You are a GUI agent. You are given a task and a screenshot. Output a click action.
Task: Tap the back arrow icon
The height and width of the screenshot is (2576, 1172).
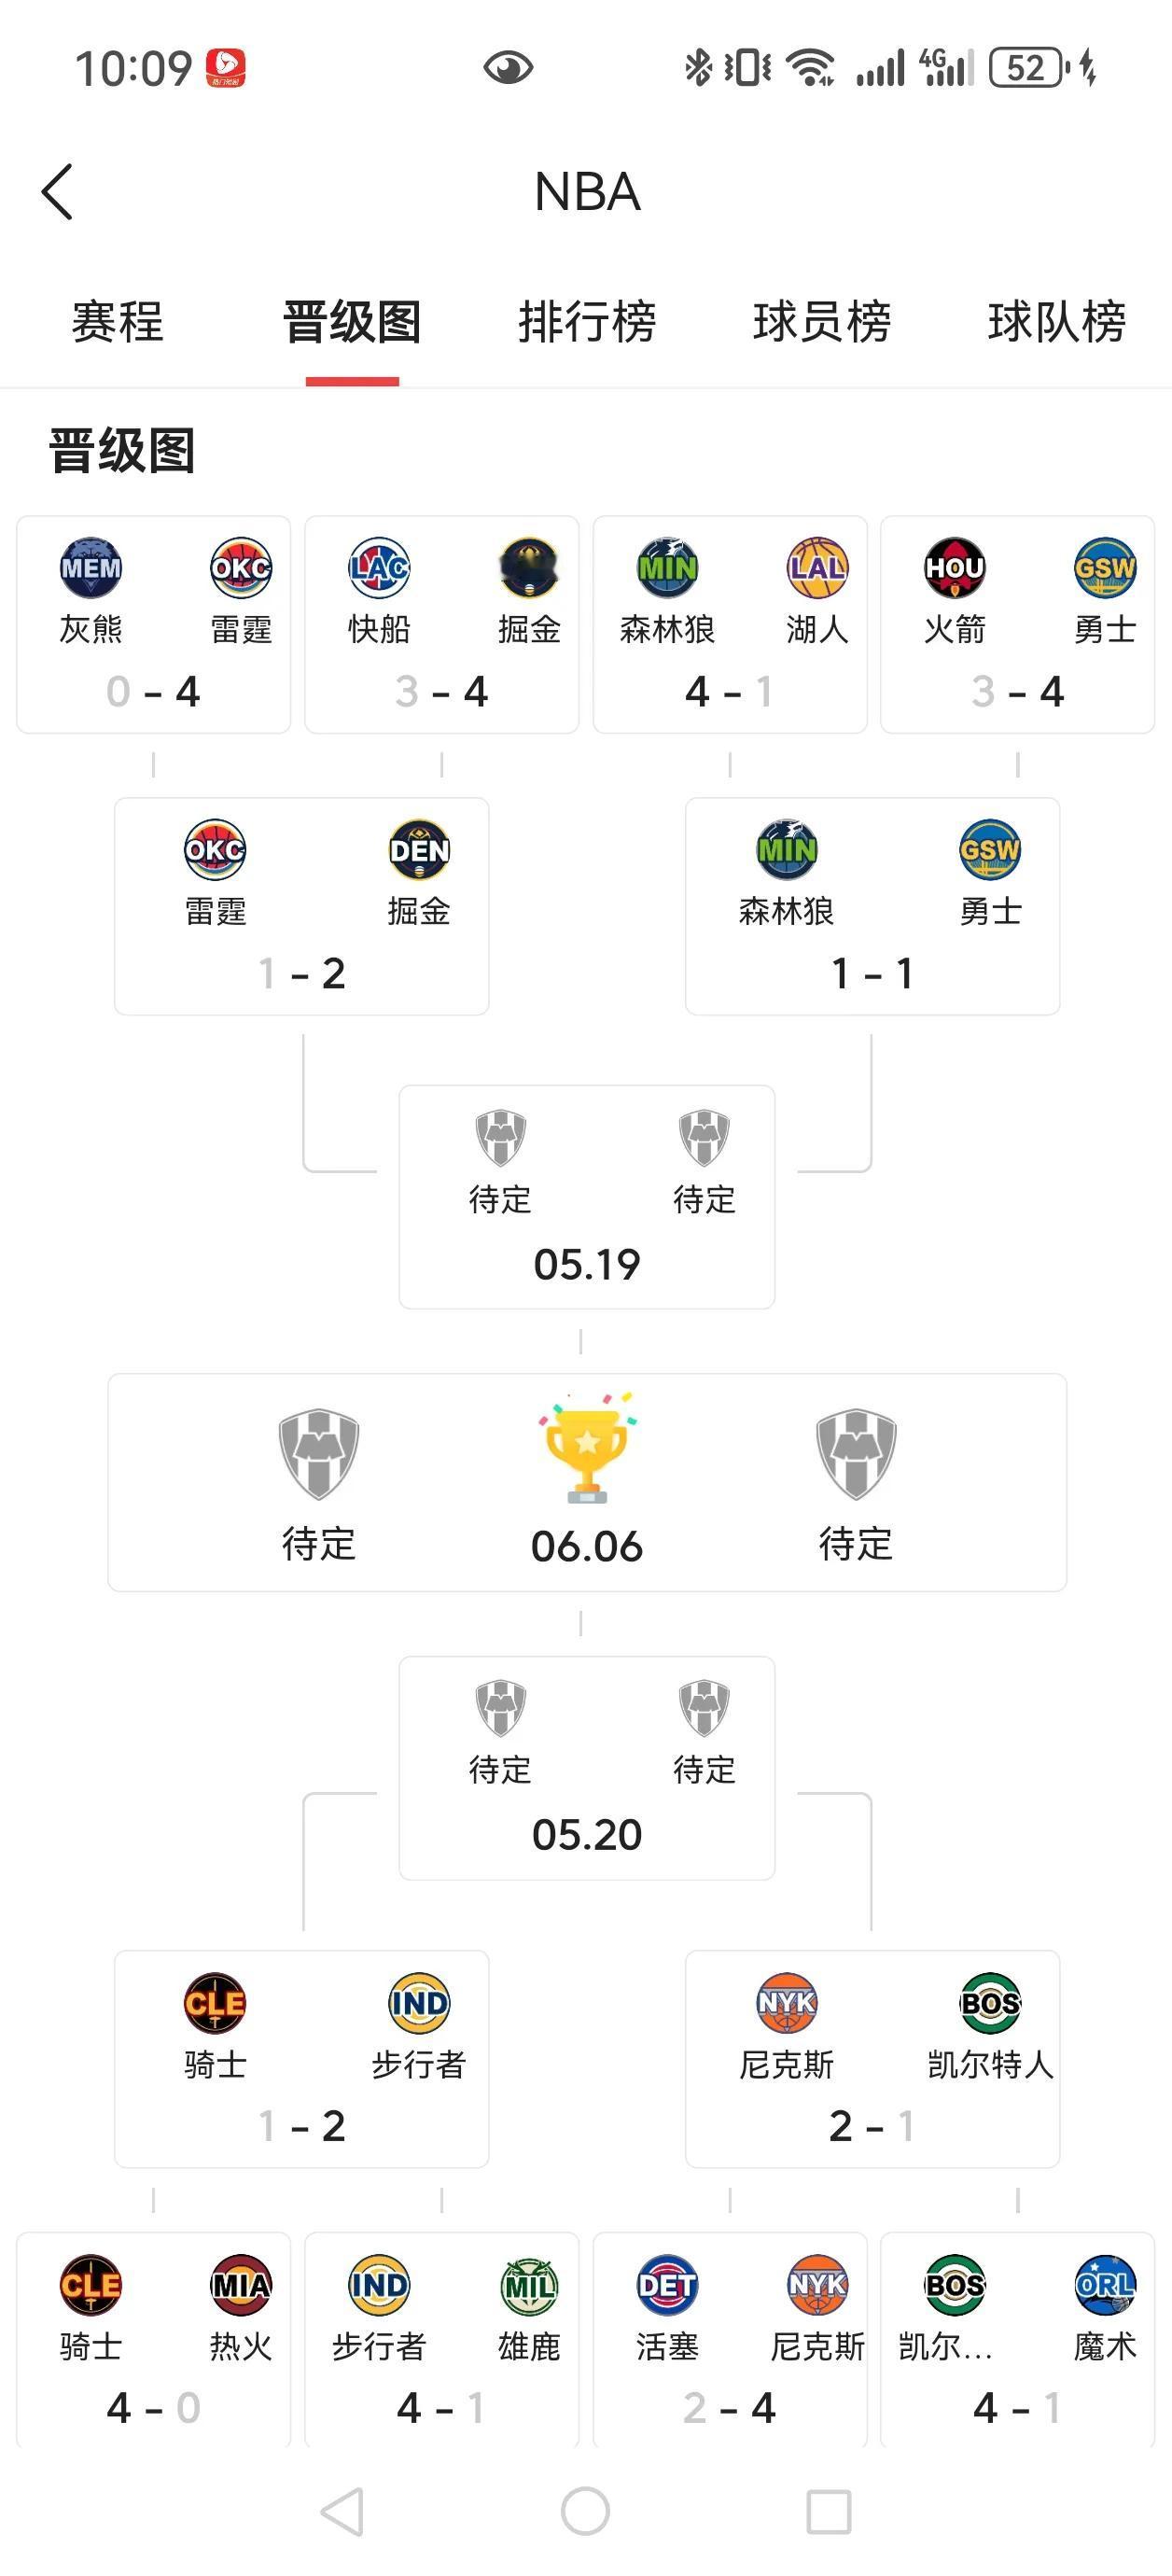click(57, 191)
